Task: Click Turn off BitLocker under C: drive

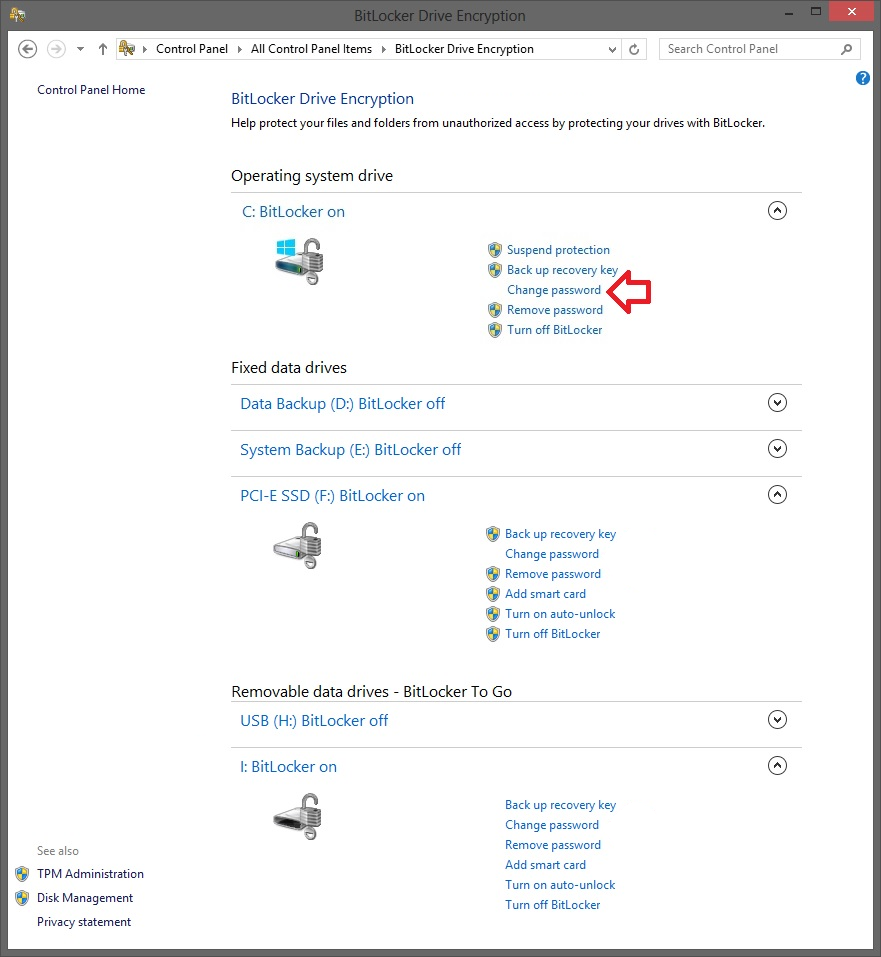Action: coord(554,330)
